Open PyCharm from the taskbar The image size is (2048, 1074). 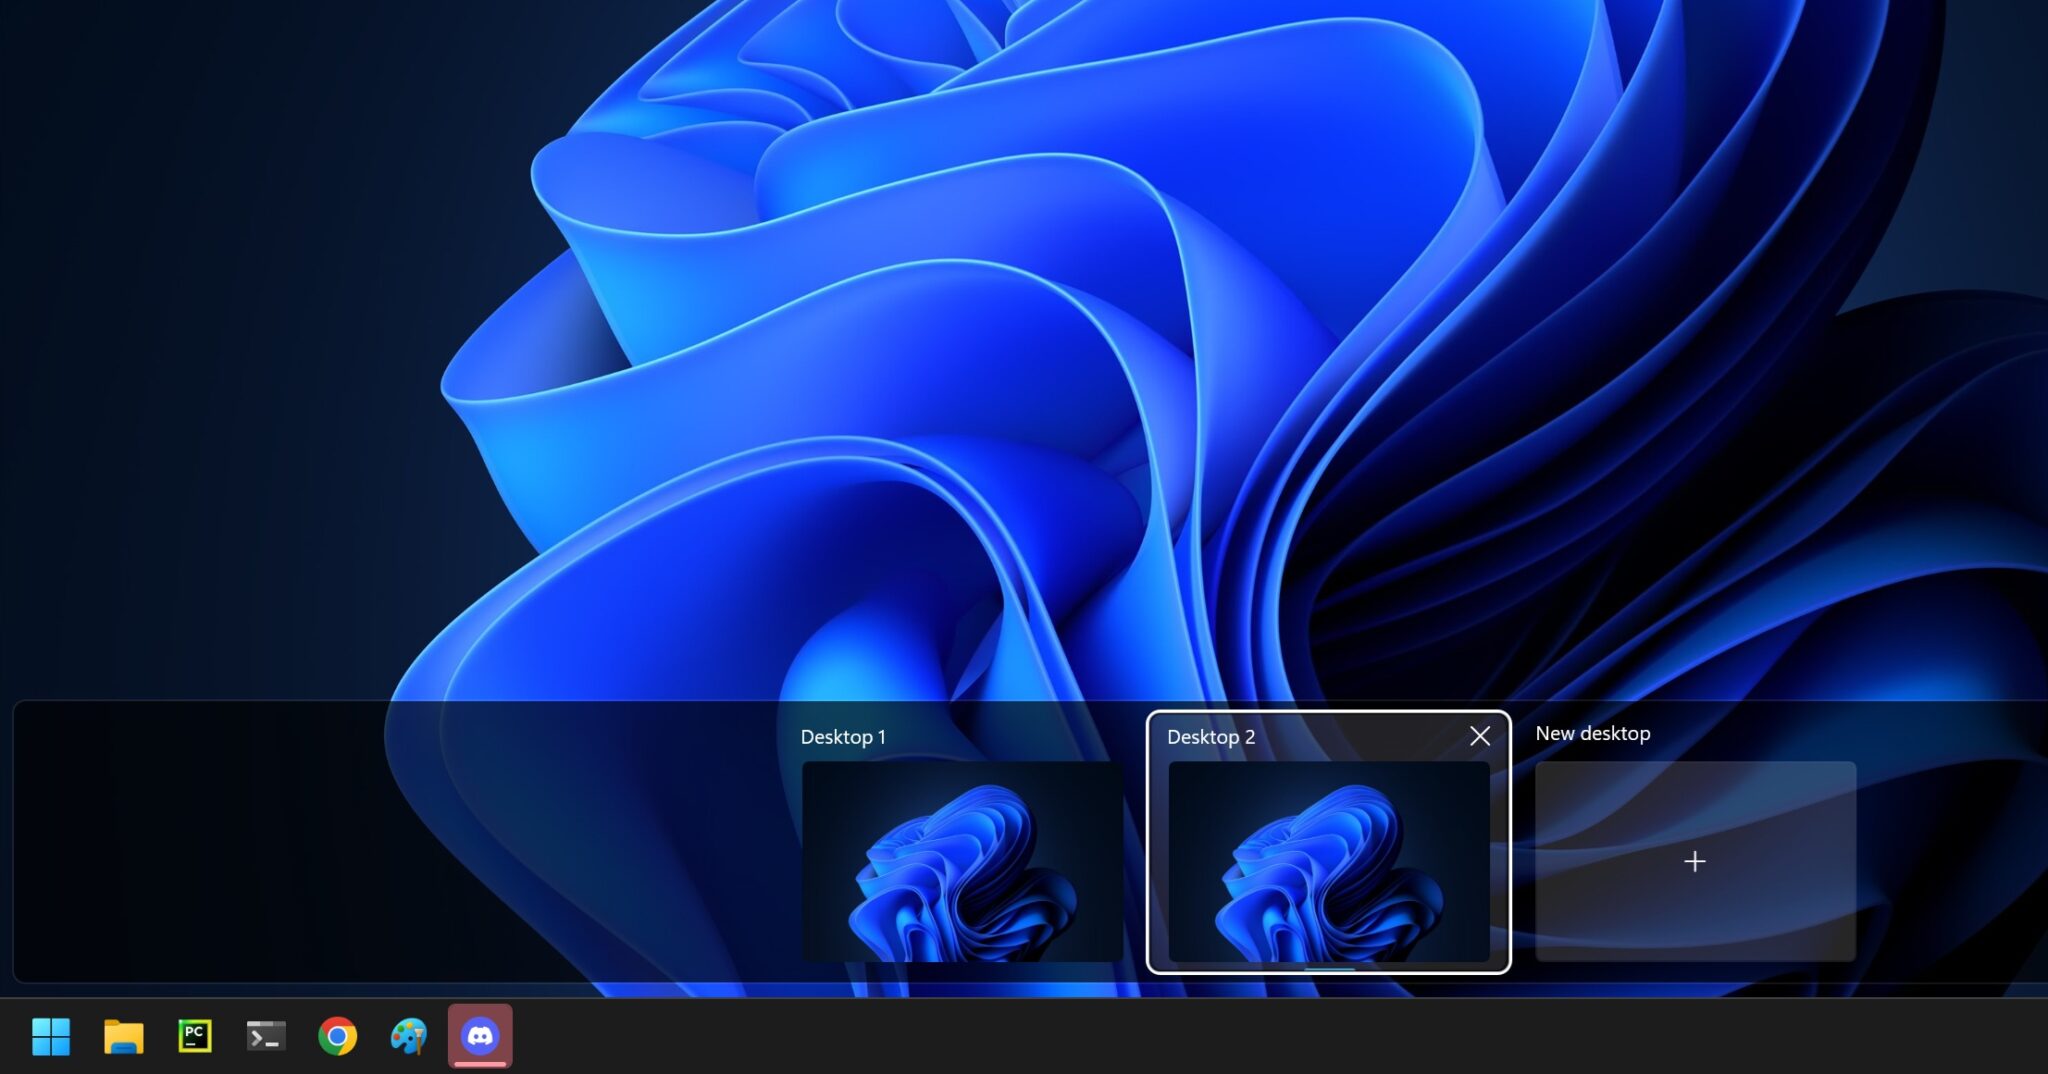click(x=196, y=1037)
